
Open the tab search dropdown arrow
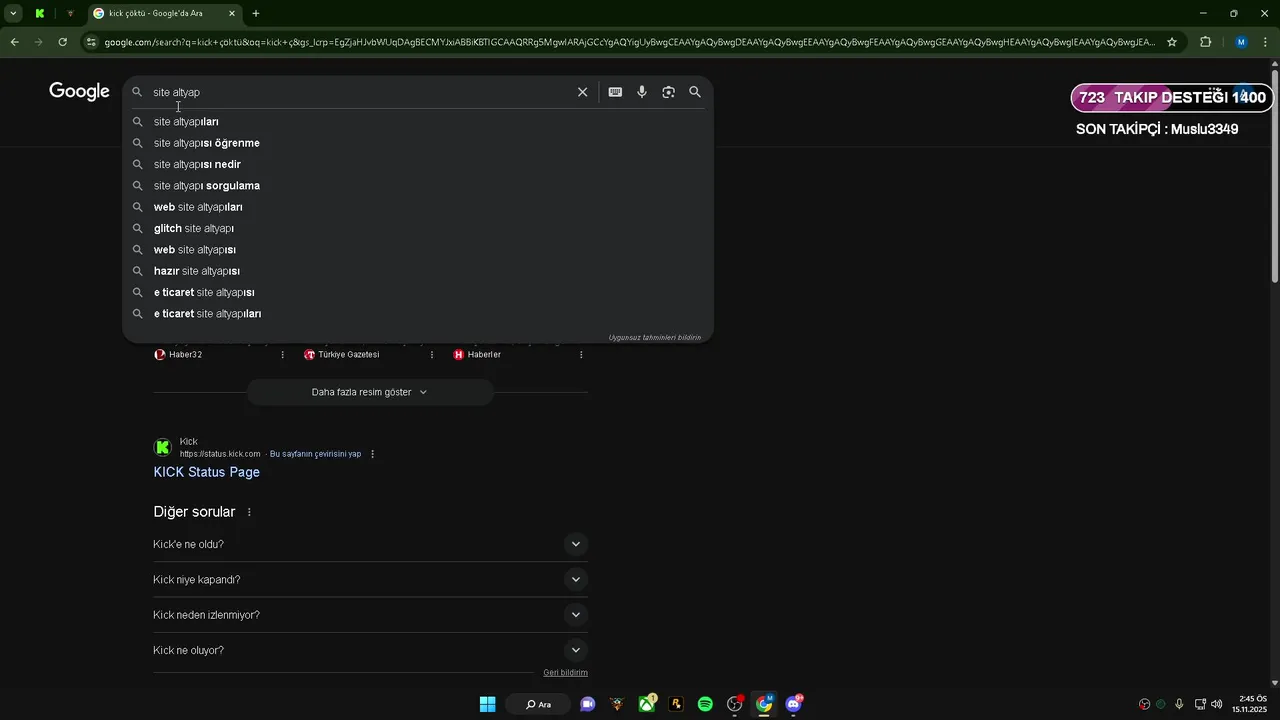click(14, 13)
